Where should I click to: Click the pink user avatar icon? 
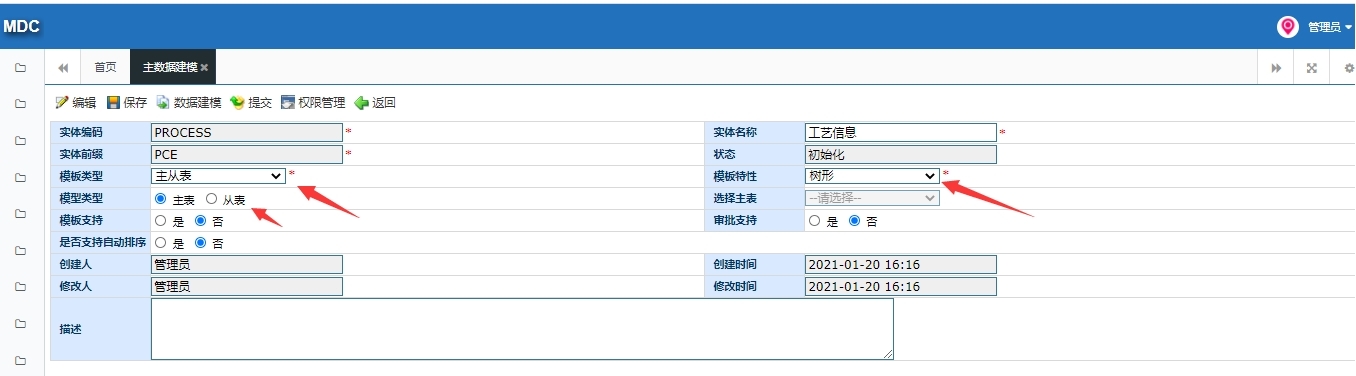pos(1288,27)
